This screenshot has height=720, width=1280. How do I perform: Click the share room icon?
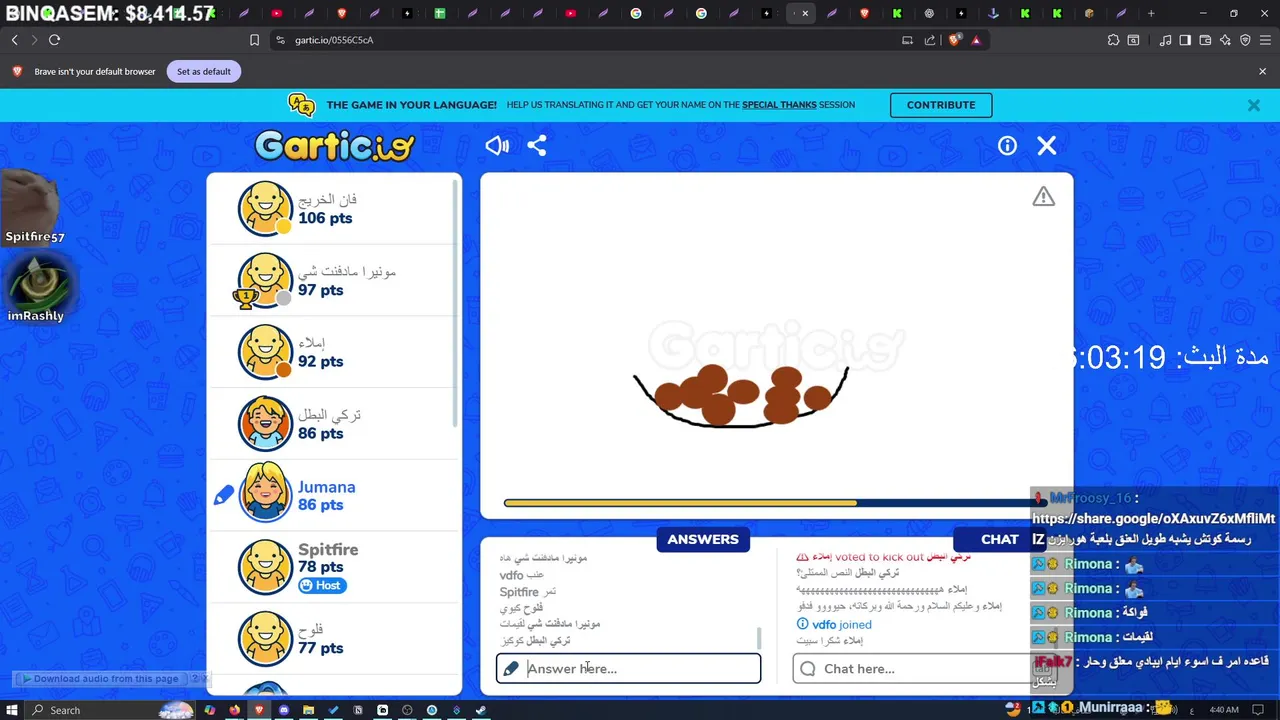537,146
